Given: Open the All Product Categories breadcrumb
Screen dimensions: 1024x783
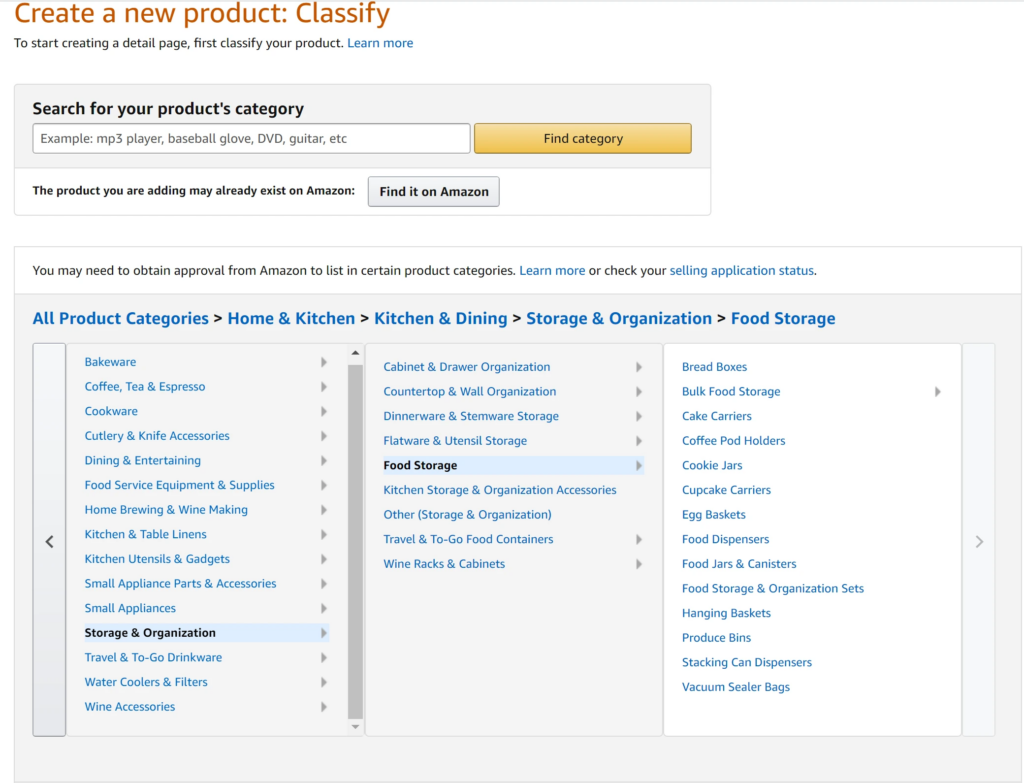Looking at the screenshot, I should 120,318.
